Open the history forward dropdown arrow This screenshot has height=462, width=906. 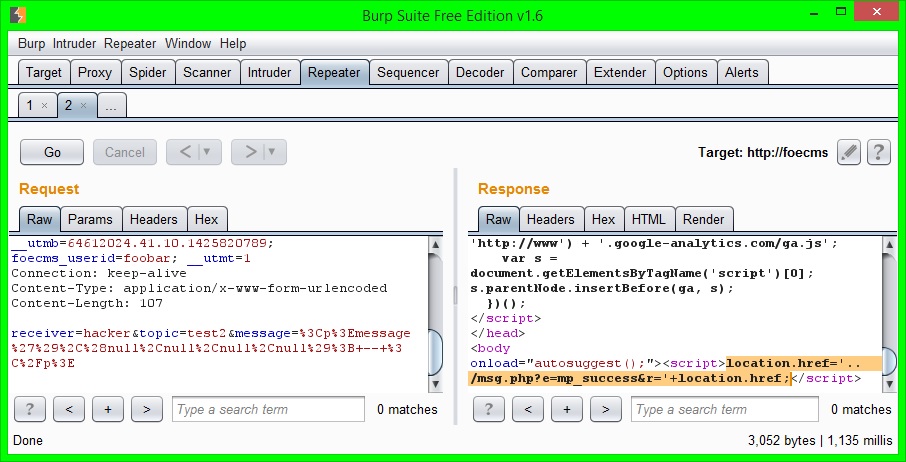pyautogui.click(x=272, y=152)
